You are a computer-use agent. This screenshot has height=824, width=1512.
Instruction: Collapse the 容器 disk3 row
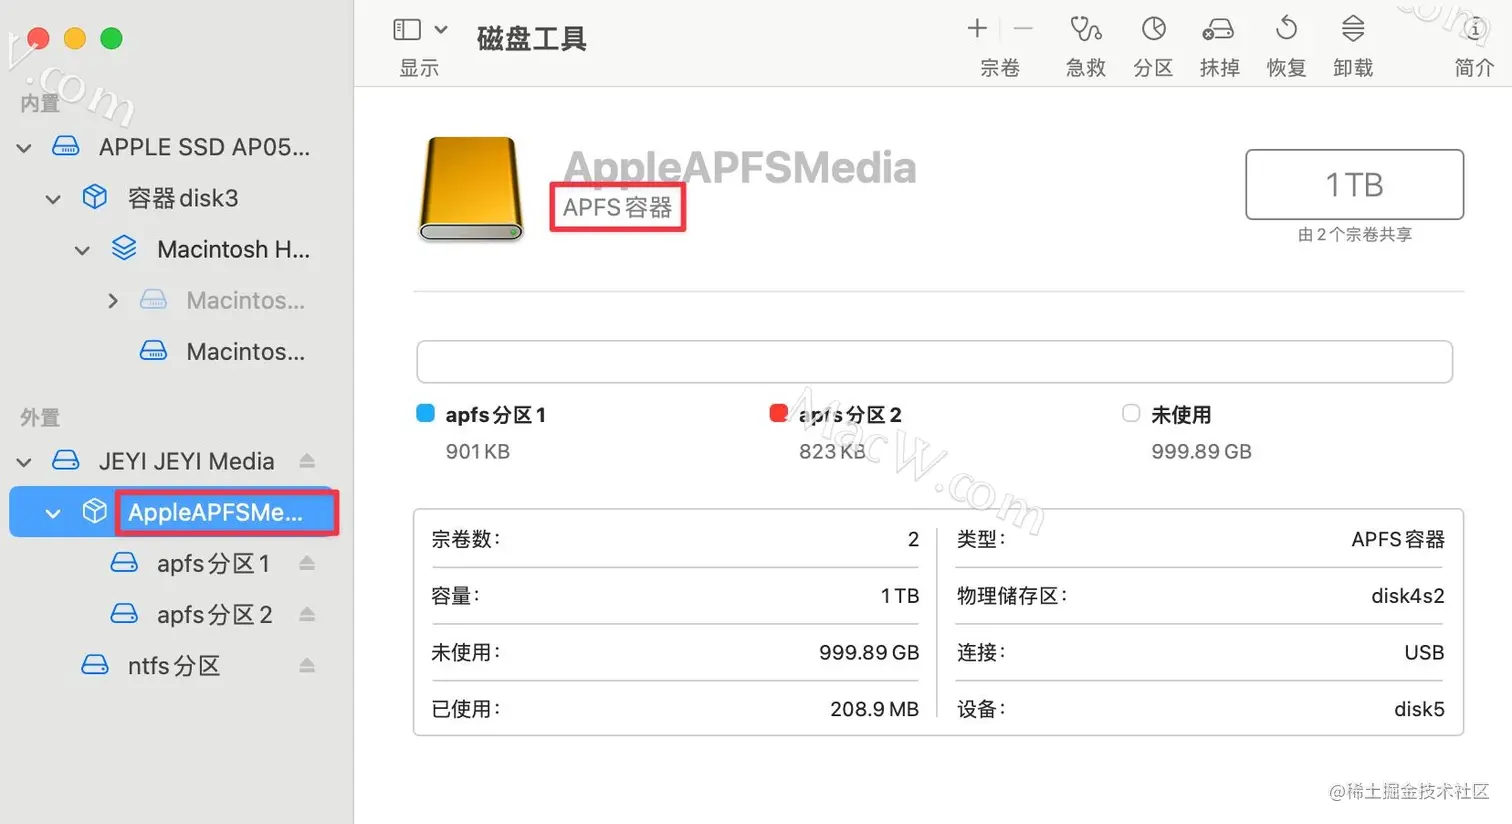[53, 199]
